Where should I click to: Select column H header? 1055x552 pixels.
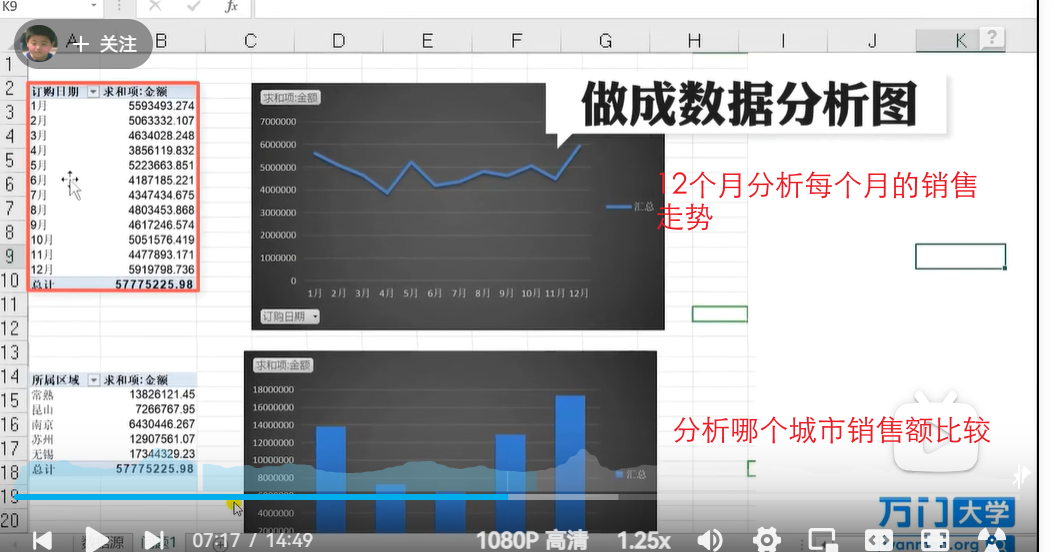coord(694,41)
